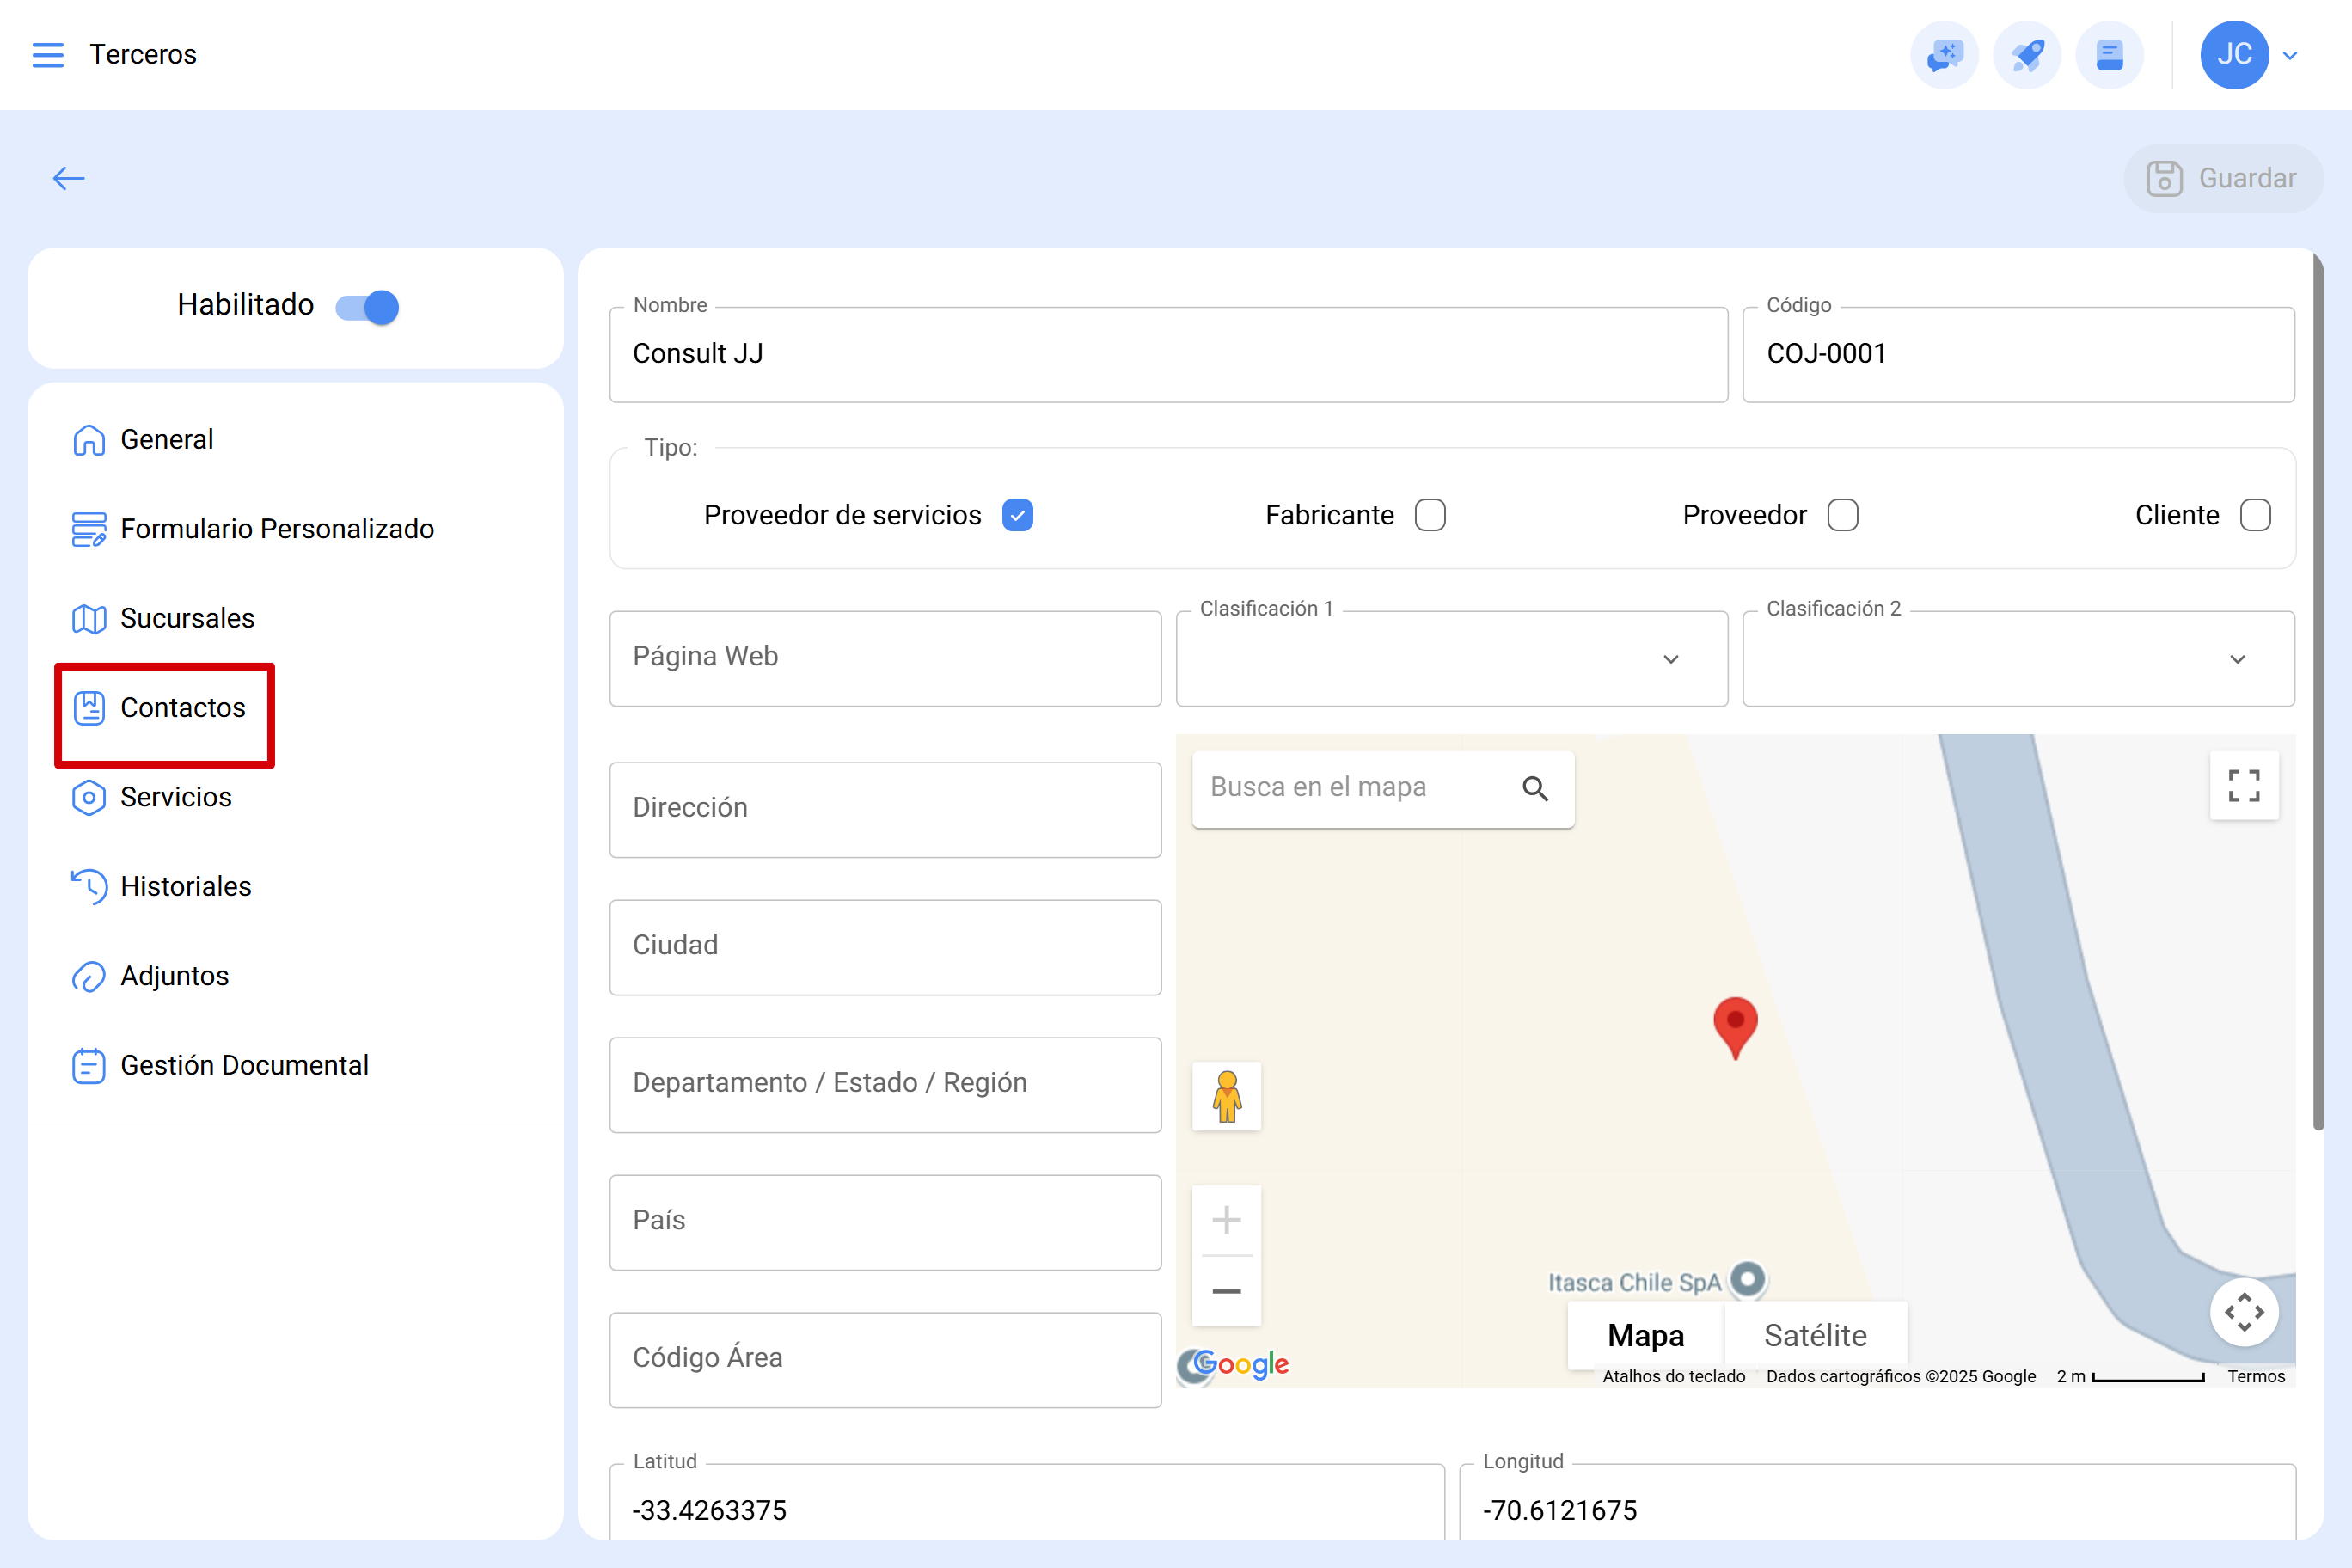Click the País field
The height and width of the screenshot is (1568, 2352).
click(x=885, y=1222)
